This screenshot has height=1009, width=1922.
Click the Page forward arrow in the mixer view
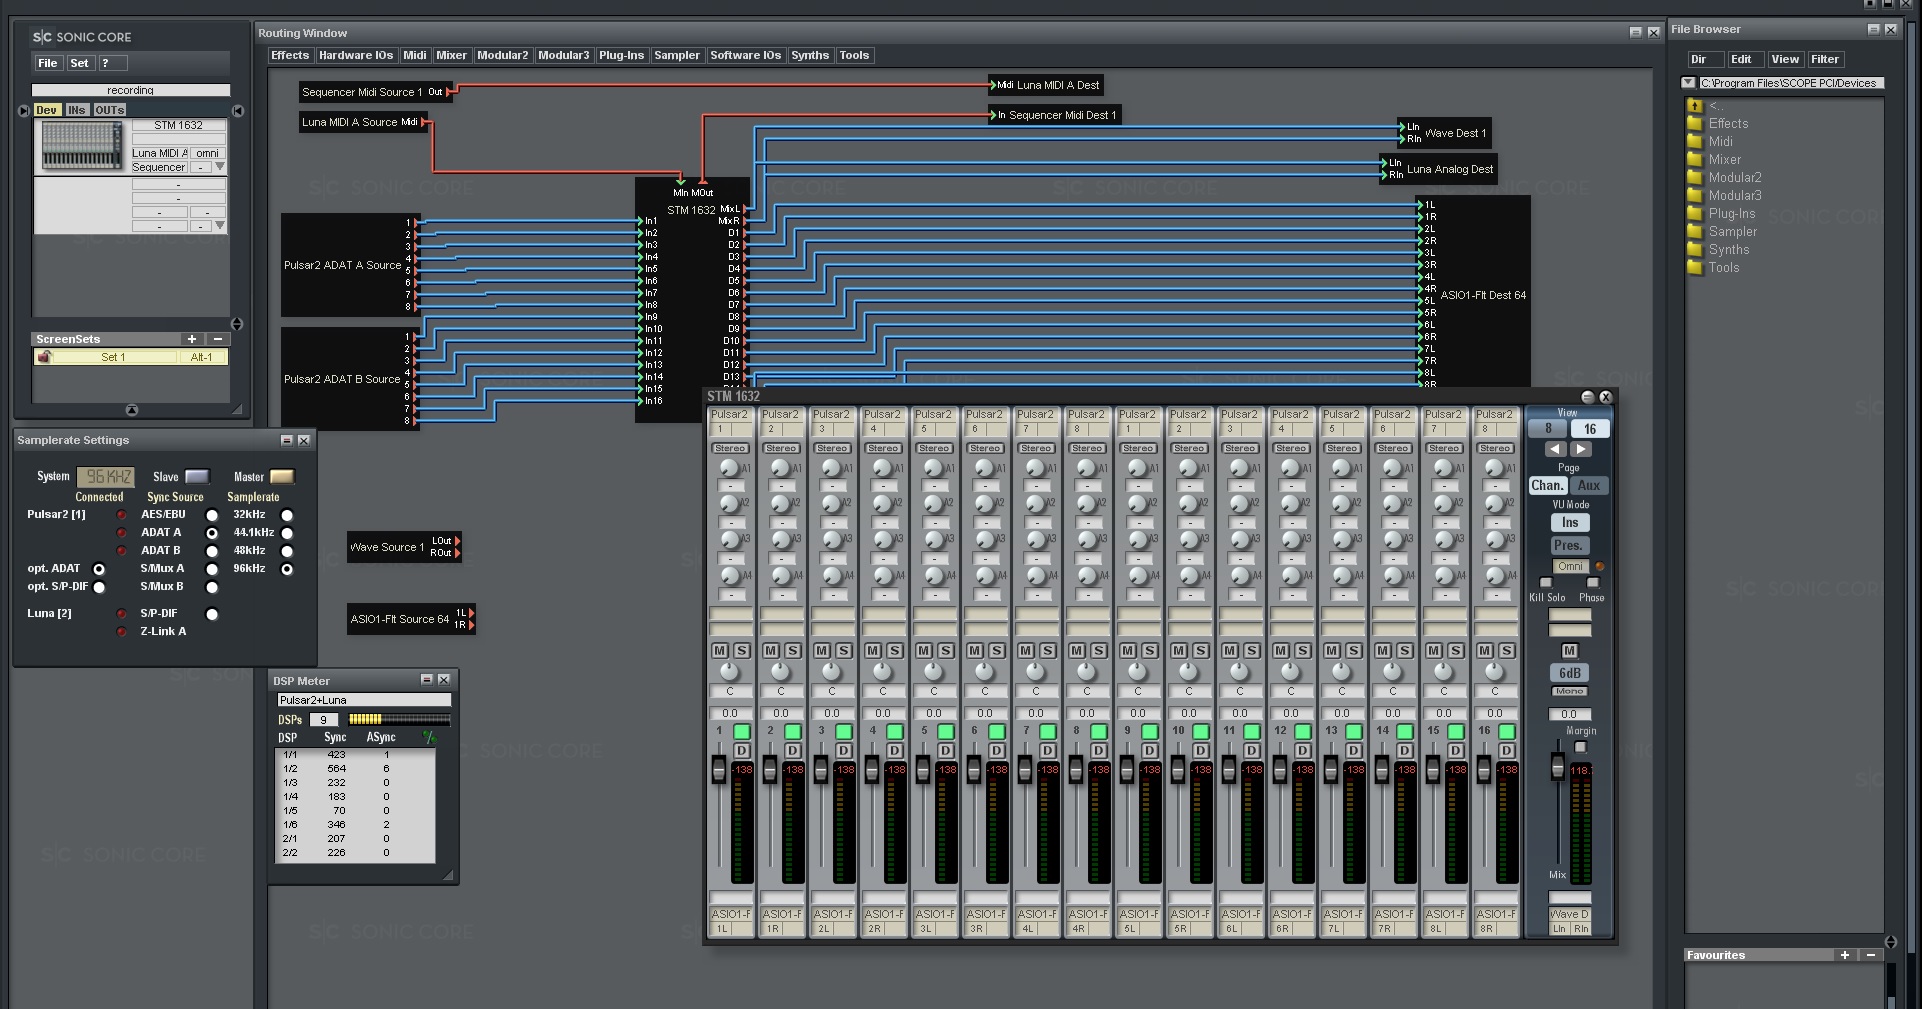tap(1581, 449)
